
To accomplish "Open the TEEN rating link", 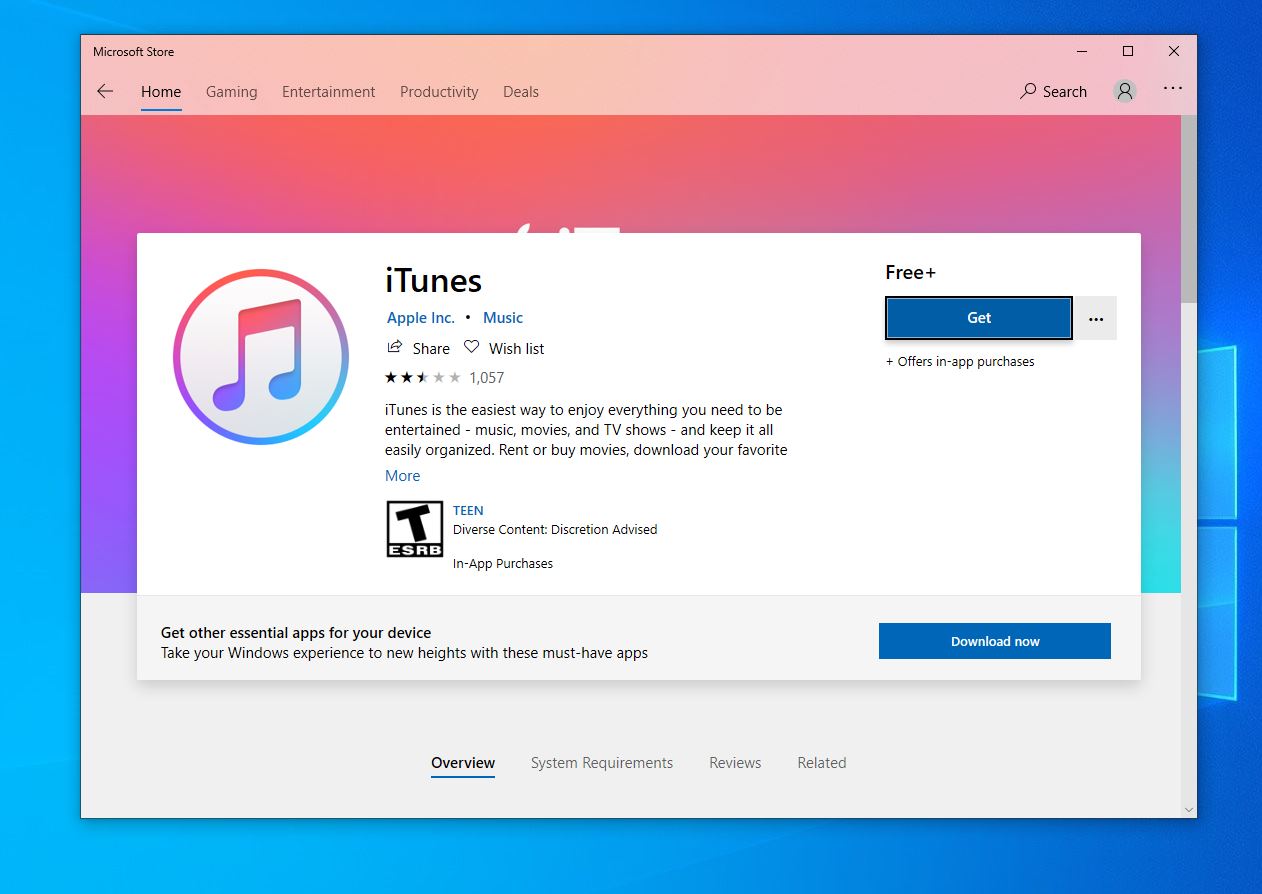I will click(468, 510).
